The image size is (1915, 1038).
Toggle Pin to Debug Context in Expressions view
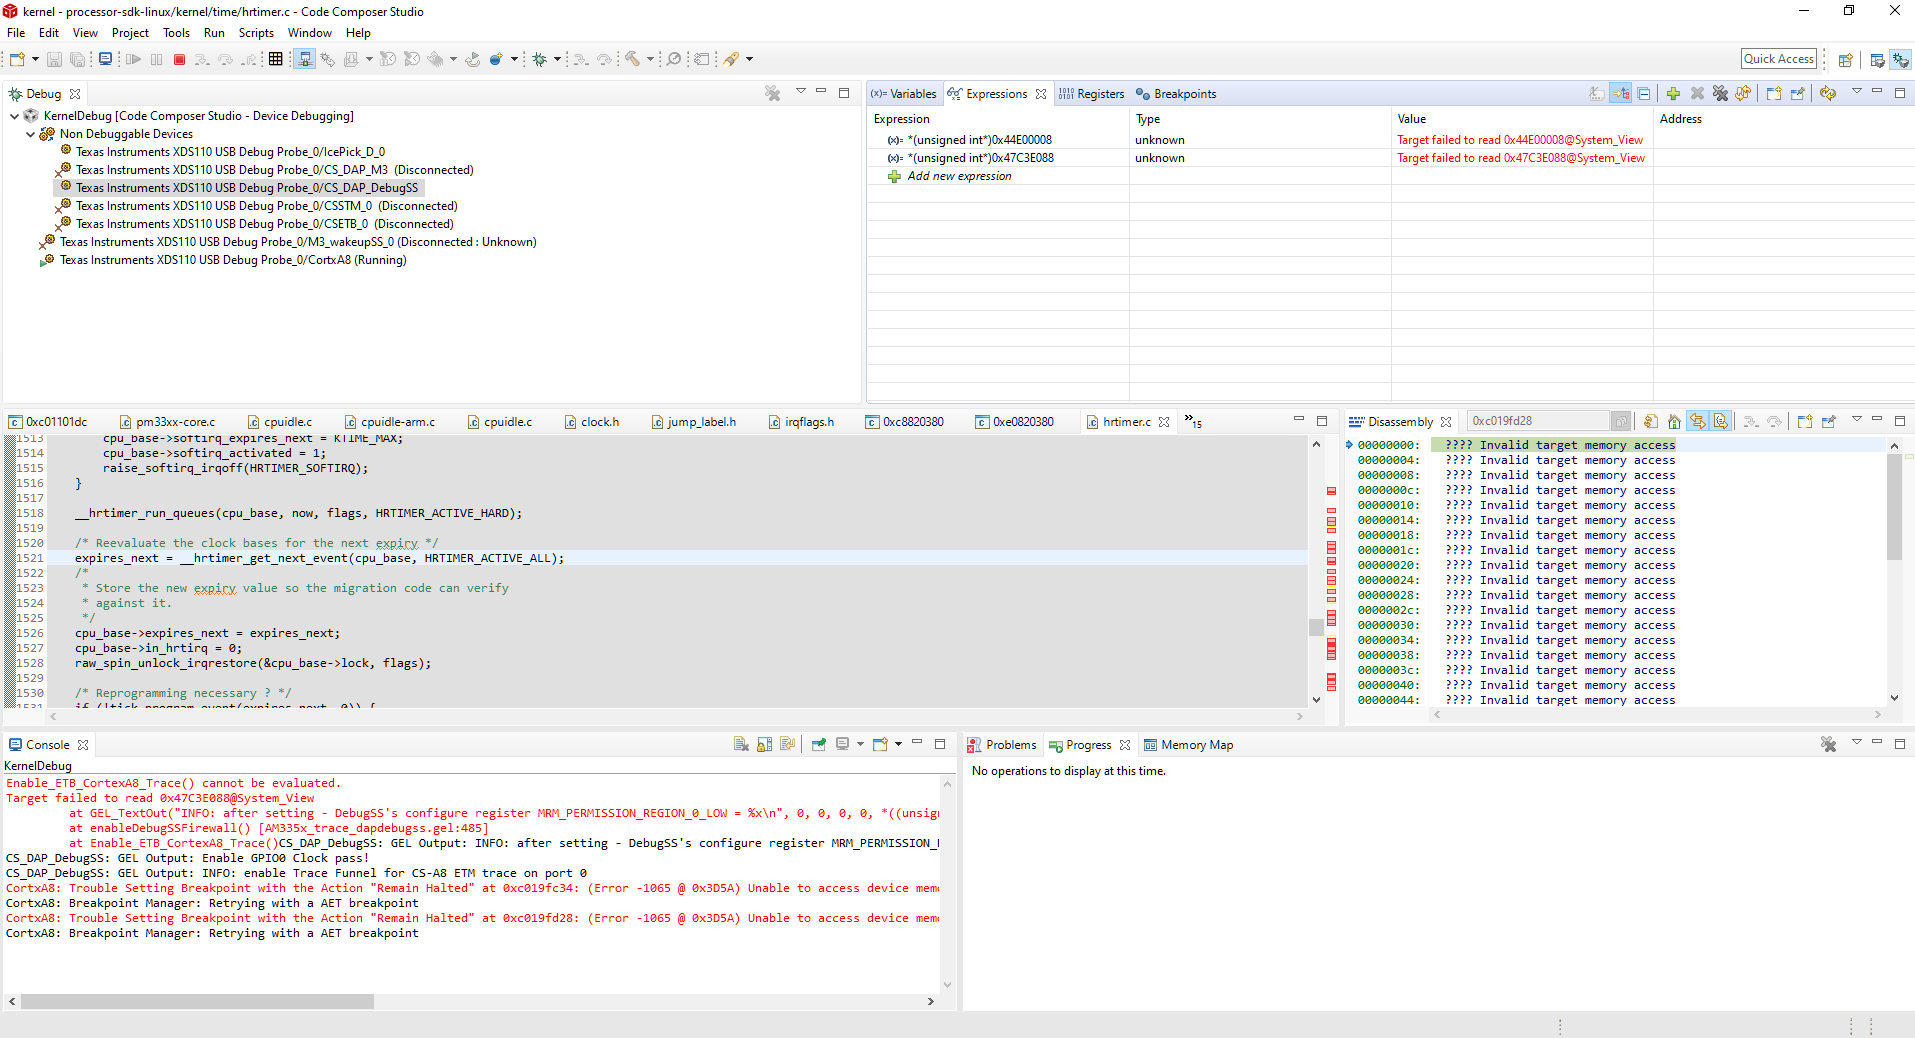click(1798, 94)
